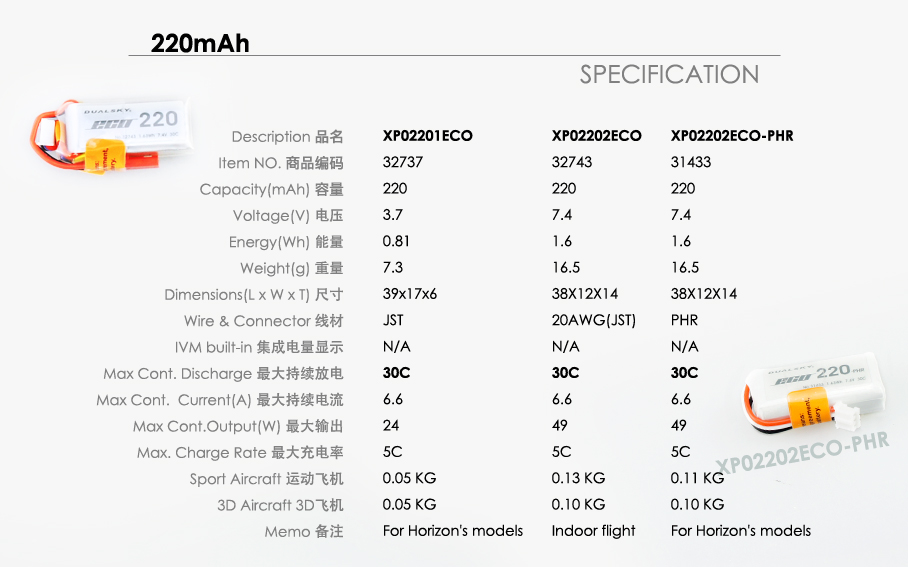
Task: Click the 39x17x6 dimensions value
Action: pyautogui.click(x=410, y=294)
